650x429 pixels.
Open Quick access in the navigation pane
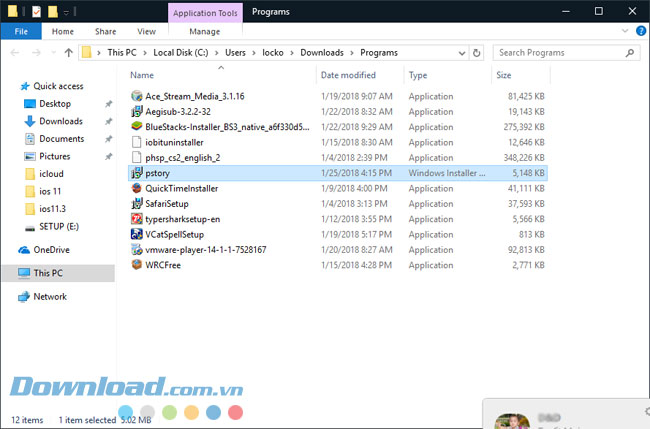pos(58,86)
